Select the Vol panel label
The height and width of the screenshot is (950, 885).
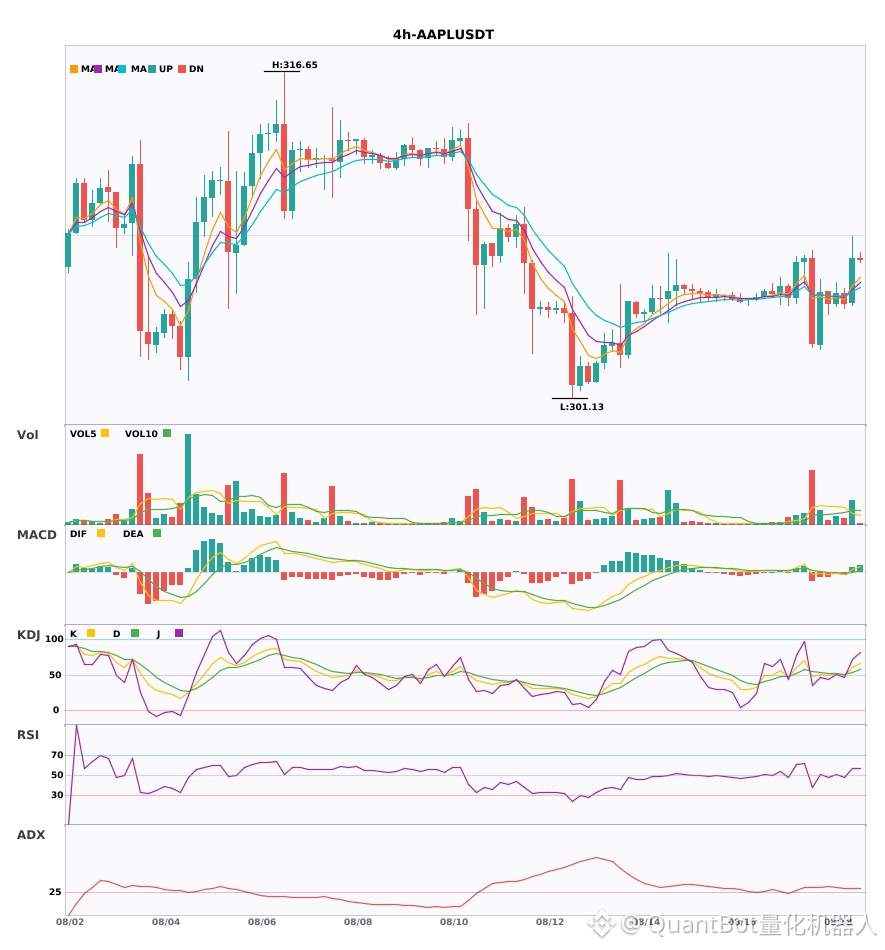click(27, 435)
